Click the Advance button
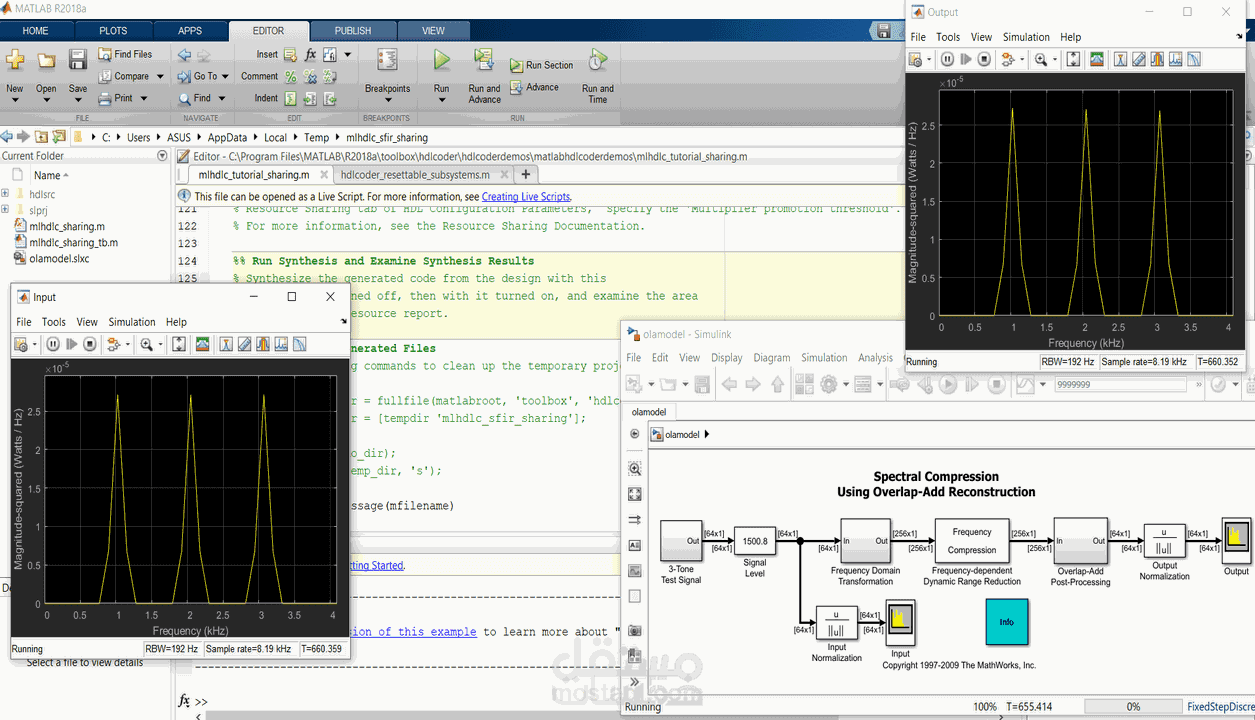 (x=534, y=87)
